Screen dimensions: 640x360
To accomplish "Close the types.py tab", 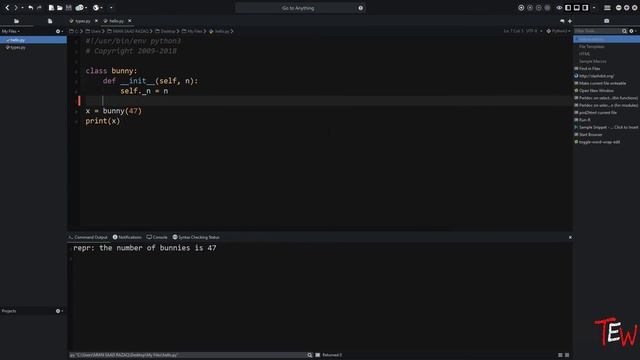I will 96,21.
